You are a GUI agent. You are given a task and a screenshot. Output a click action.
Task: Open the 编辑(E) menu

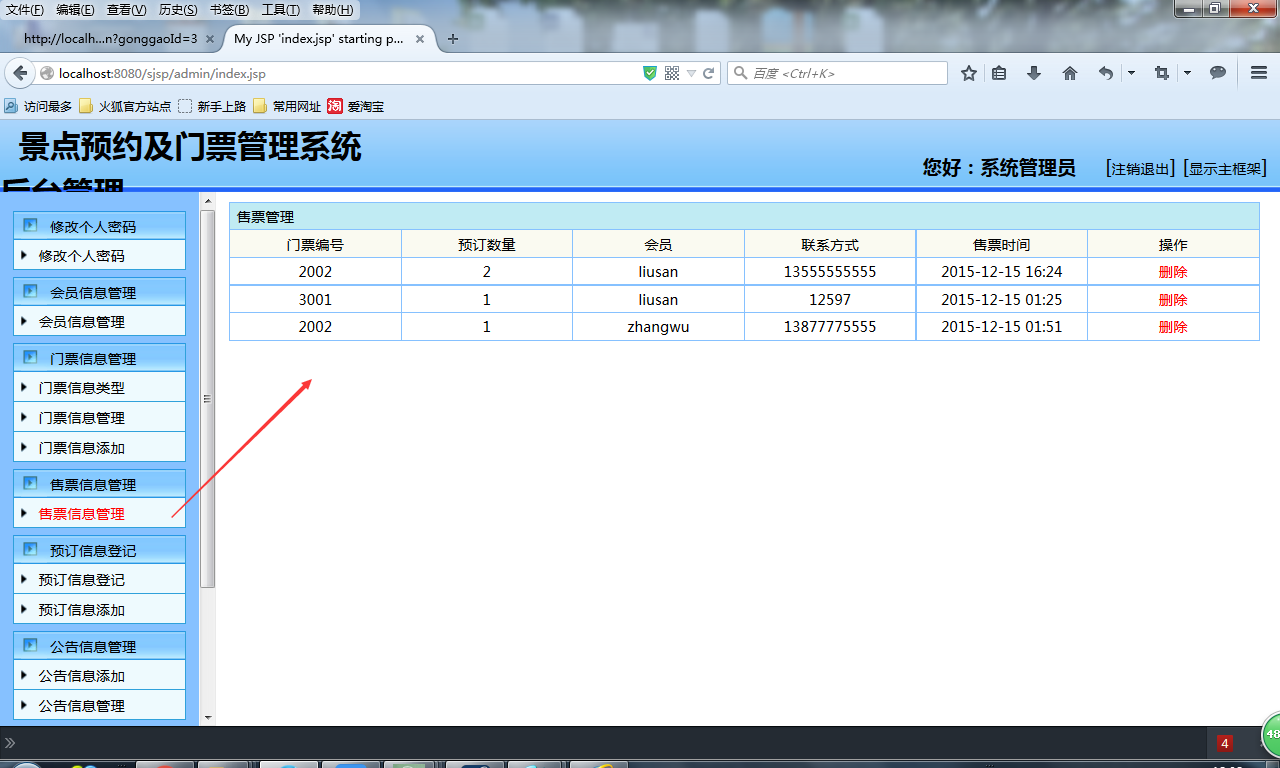pyautogui.click(x=76, y=9)
